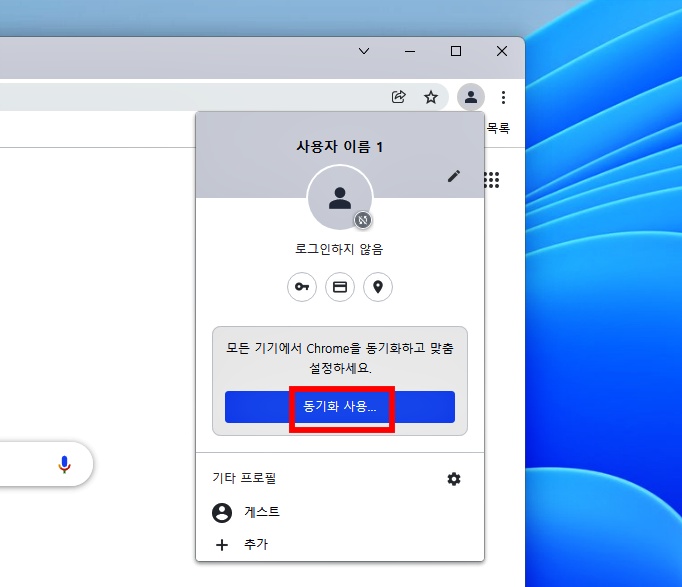Open the 게스트 guest profile
The image size is (682, 587).
click(340, 512)
